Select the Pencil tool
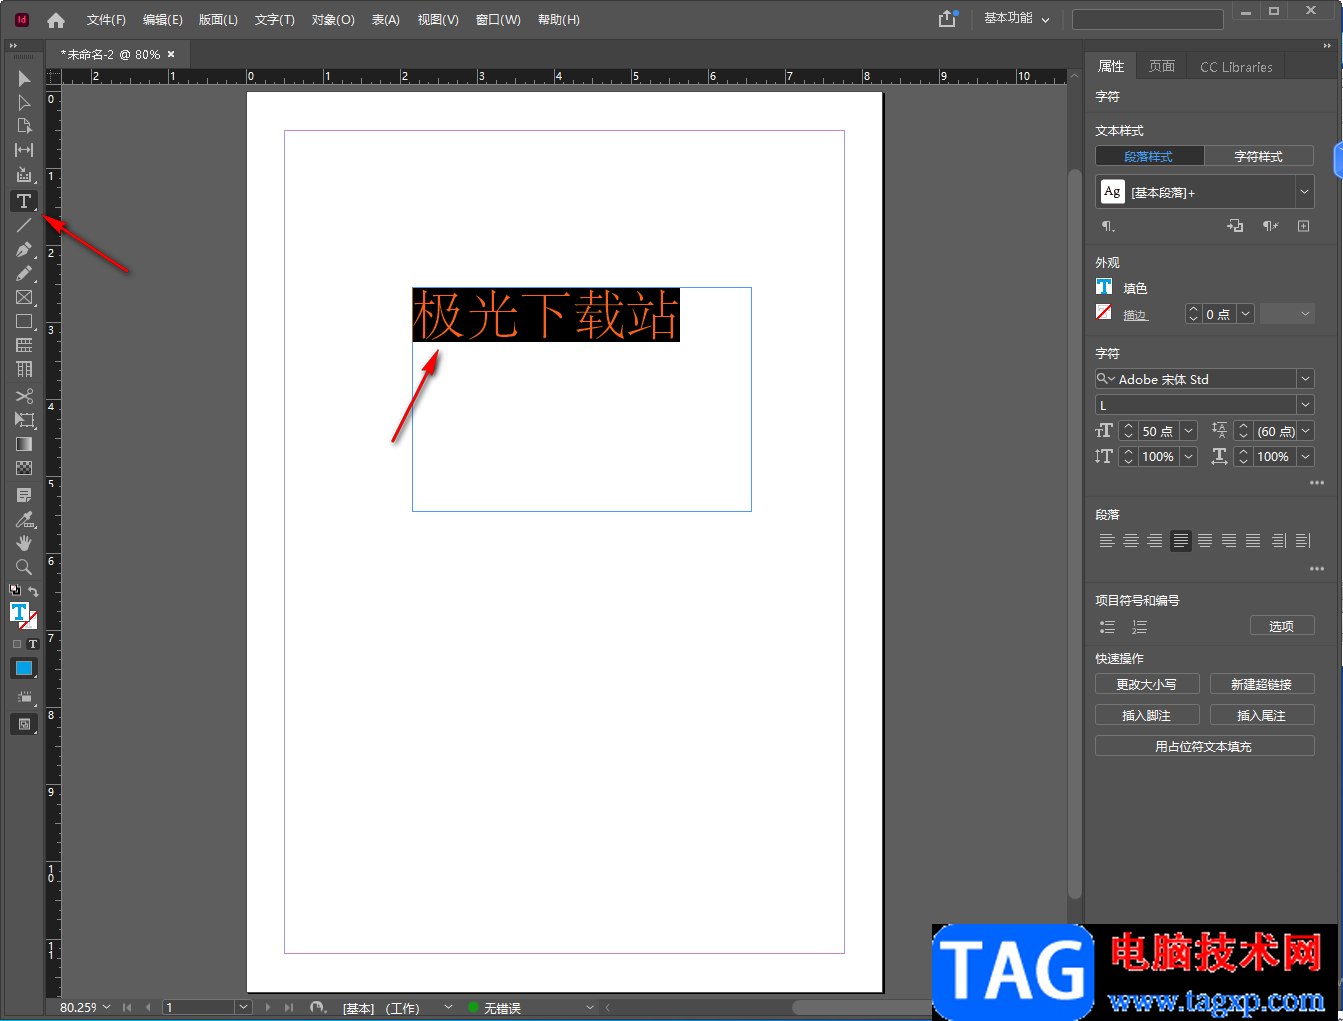This screenshot has width=1343, height=1021. (x=24, y=273)
